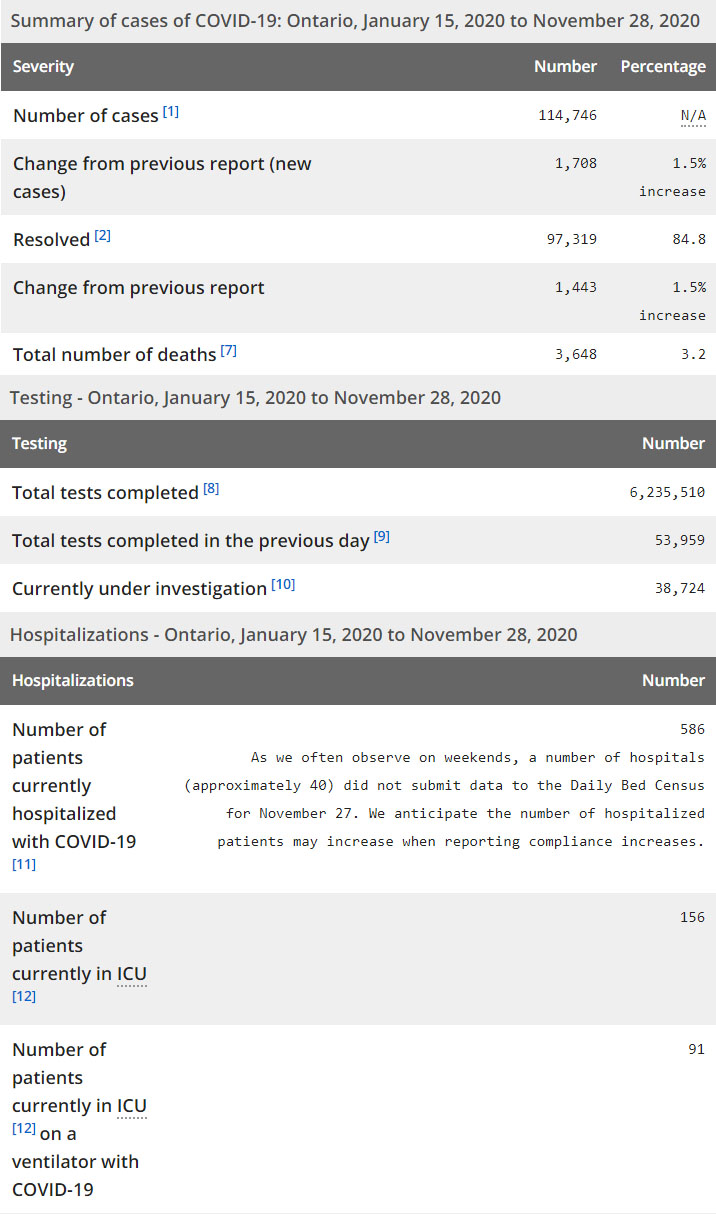Screen dimensions: 716x1214
Task: Click the Percentage column header
Action: click(663, 67)
